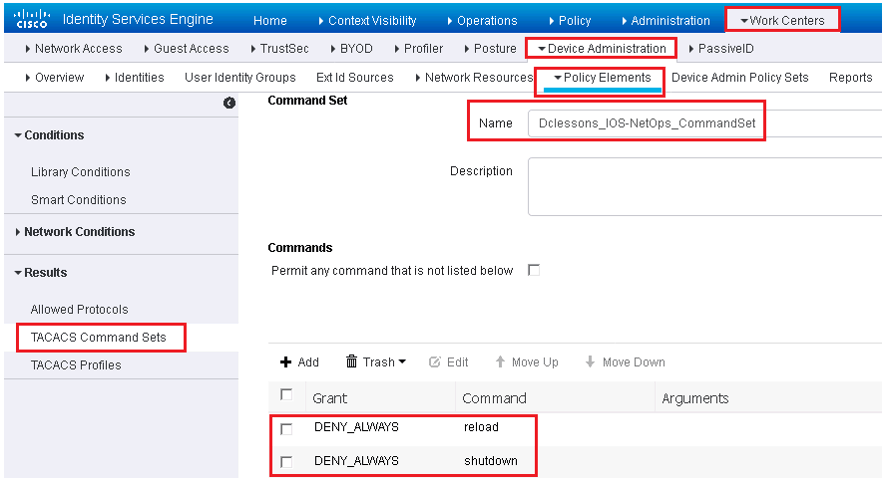Click the Trash bin icon
Viewport: 885px width, 478px height.
(352, 361)
